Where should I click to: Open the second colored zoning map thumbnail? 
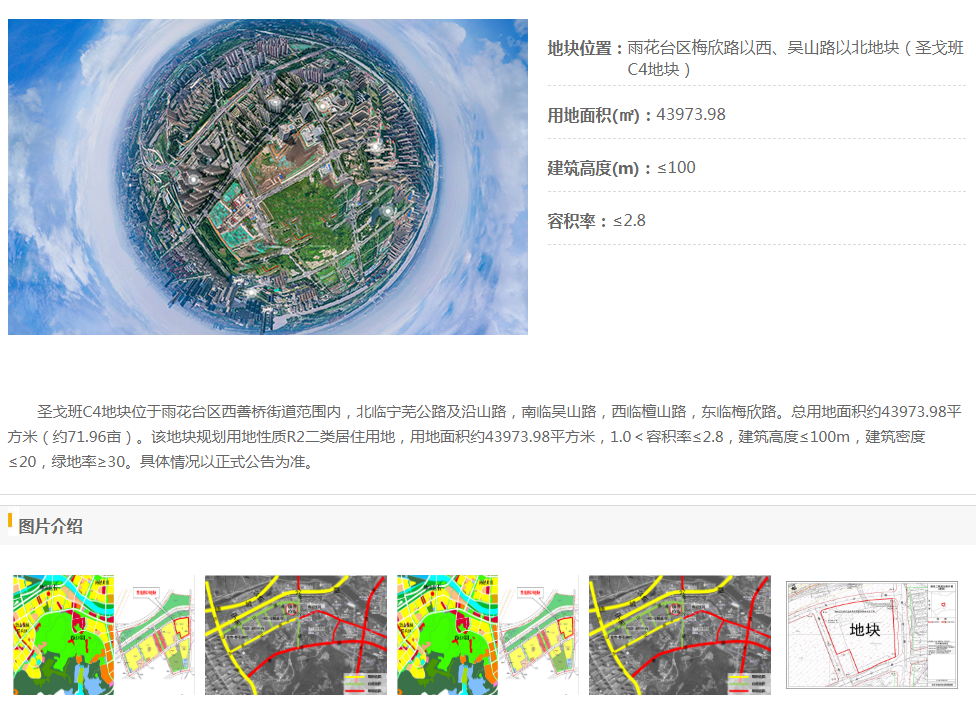coord(487,634)
